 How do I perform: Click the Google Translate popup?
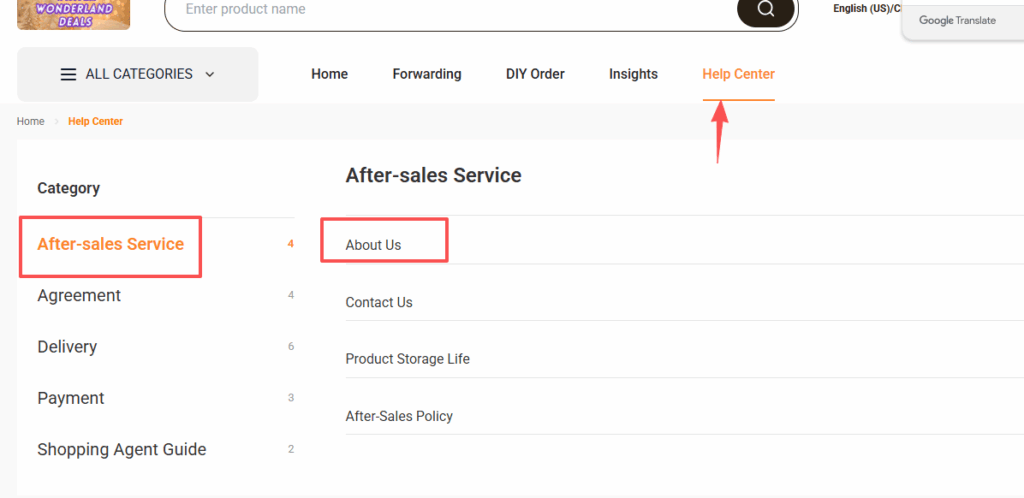point(963,20)
